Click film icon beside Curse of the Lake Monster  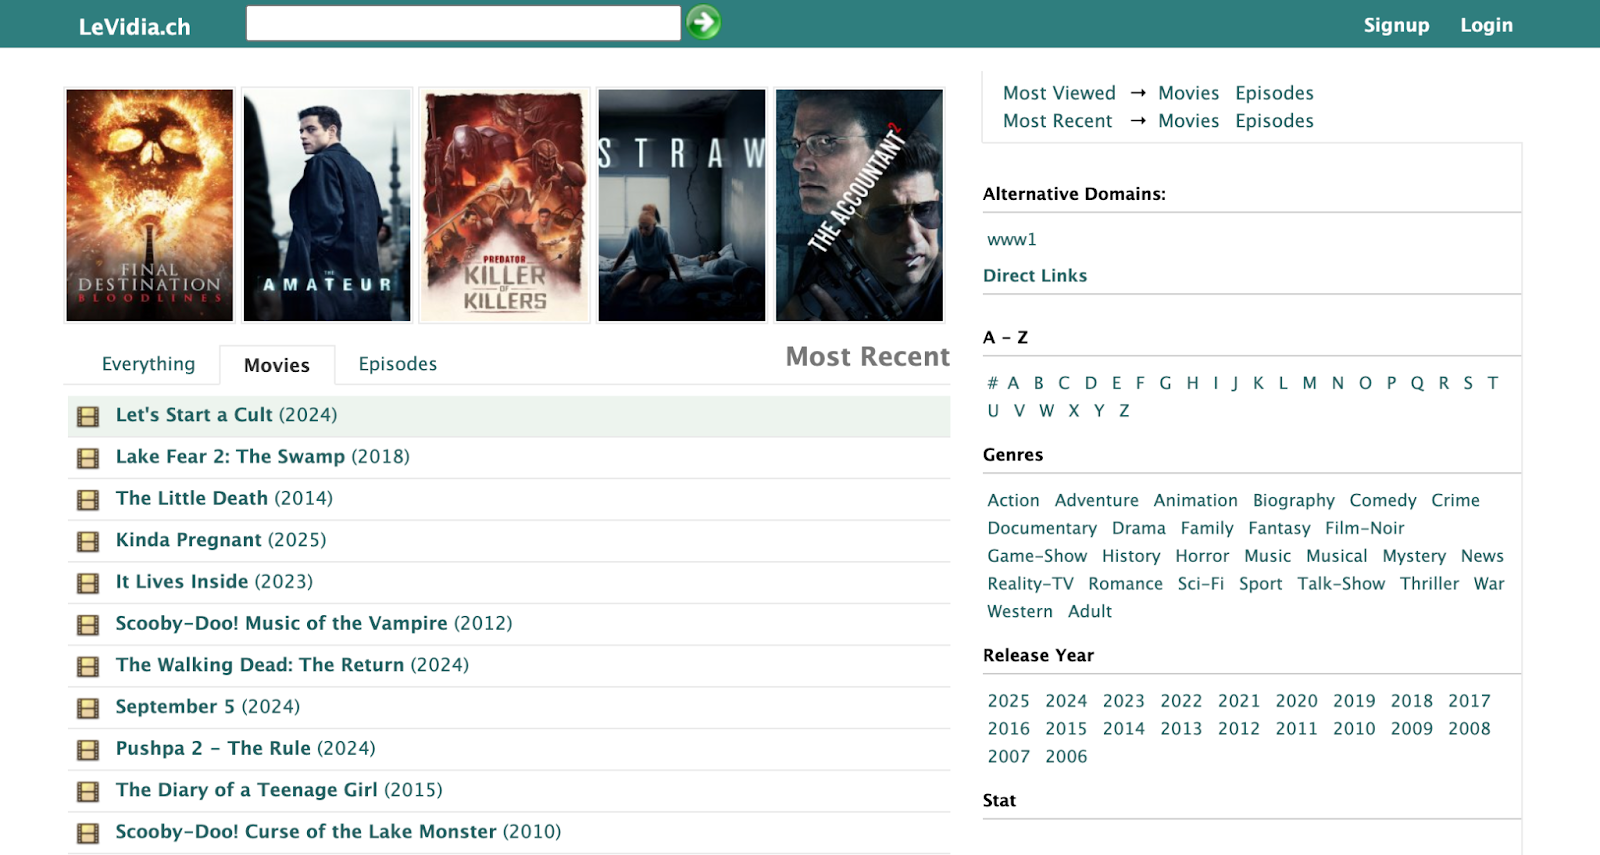[88, 834]
